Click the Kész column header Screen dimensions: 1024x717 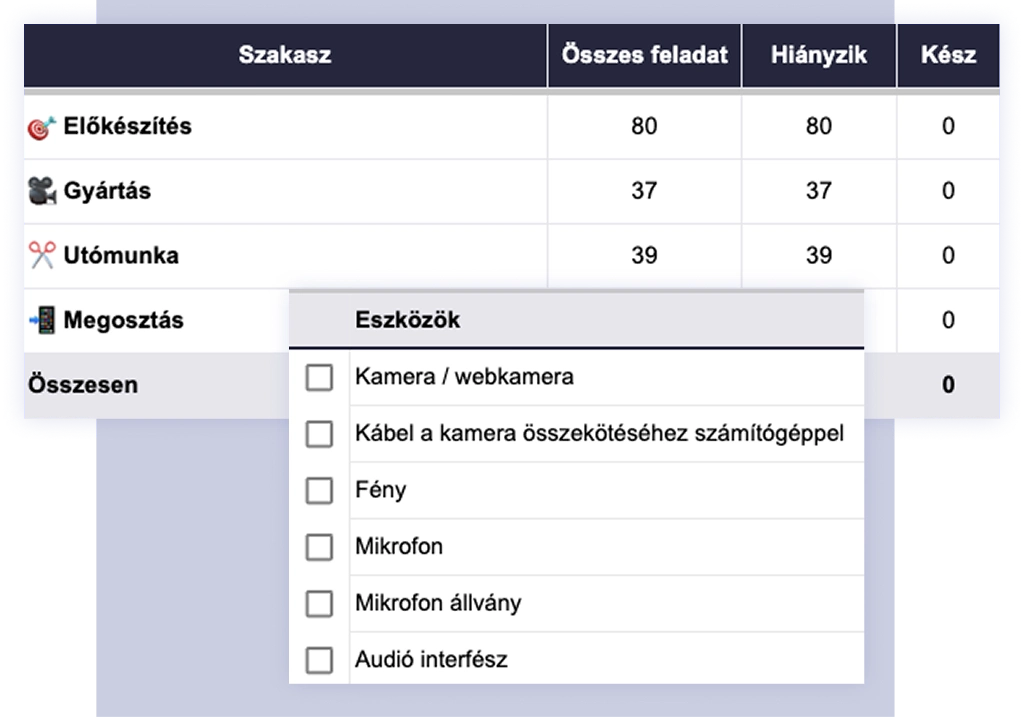948,55
